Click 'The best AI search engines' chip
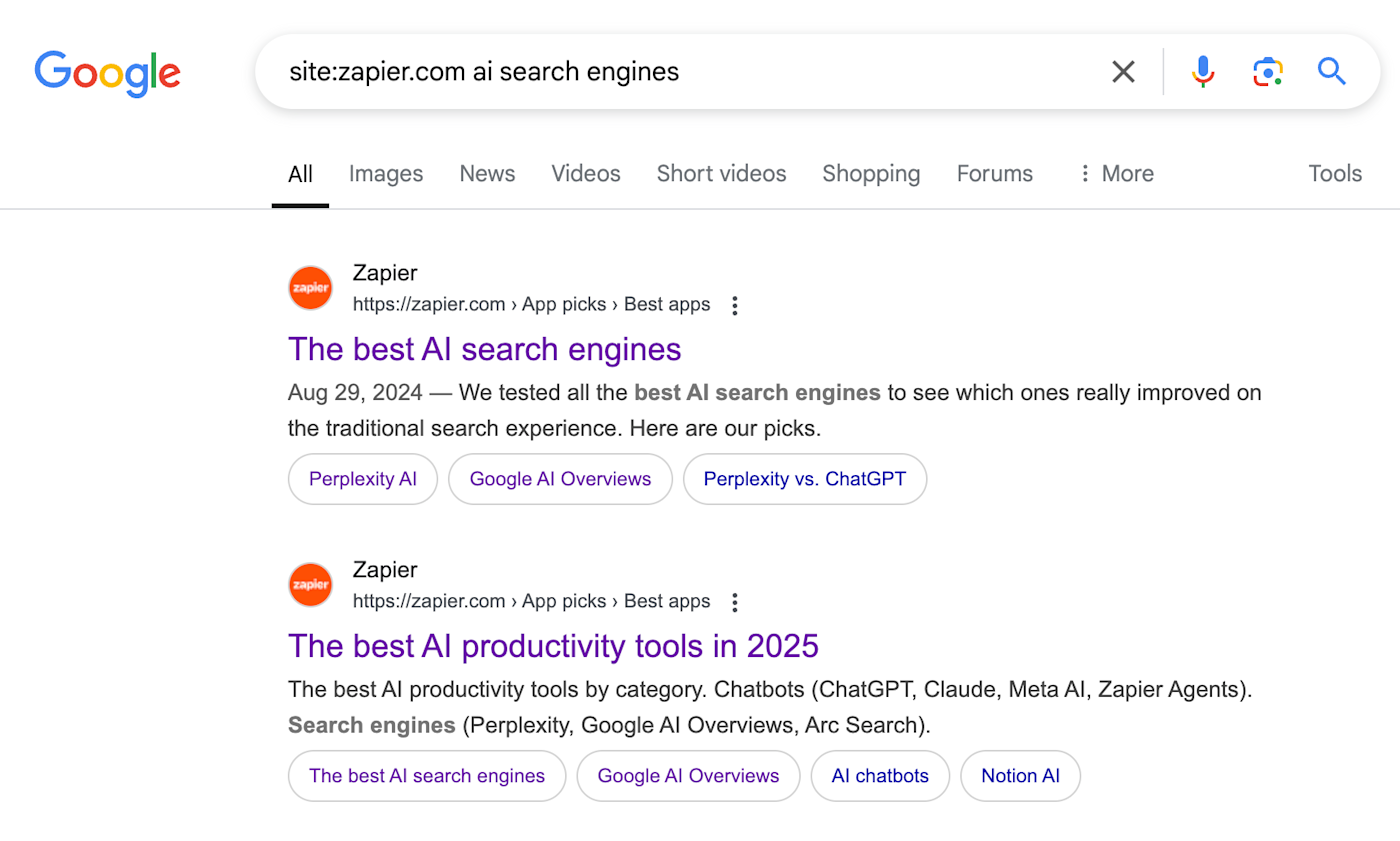1400x841 pixels. point(427,776)
